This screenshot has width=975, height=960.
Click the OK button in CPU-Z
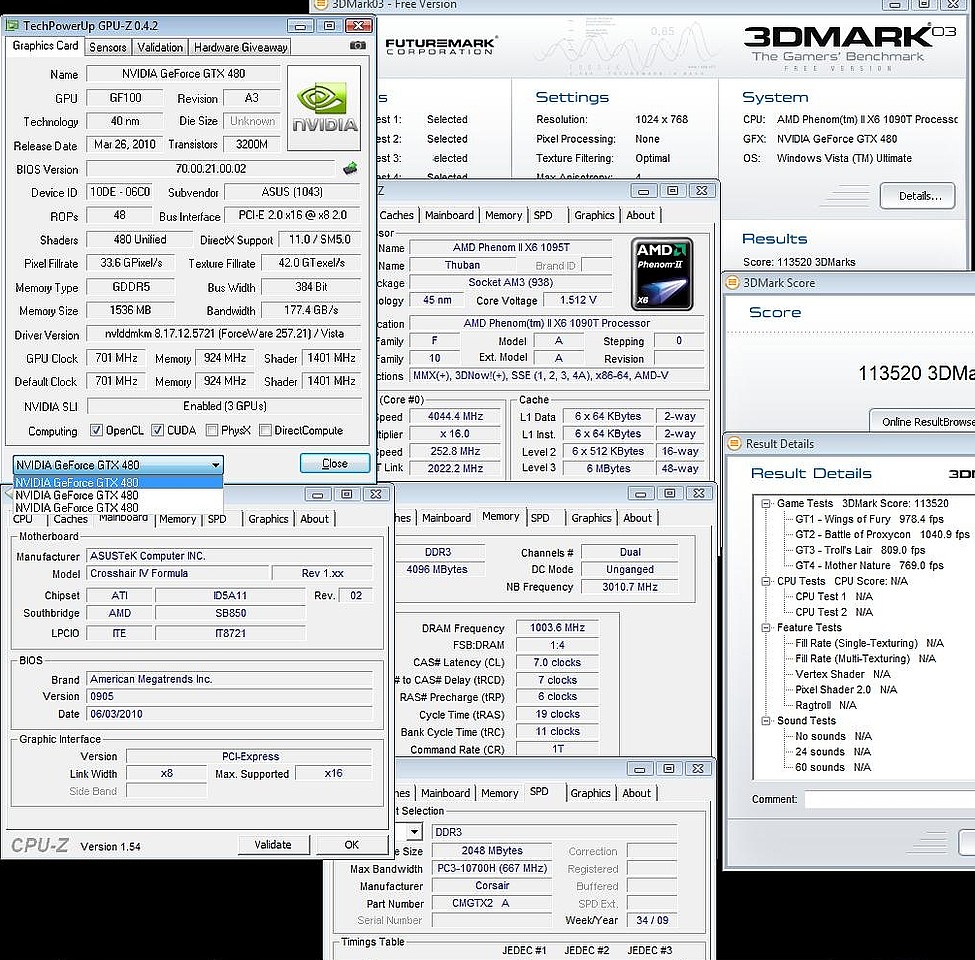(351, 844)
